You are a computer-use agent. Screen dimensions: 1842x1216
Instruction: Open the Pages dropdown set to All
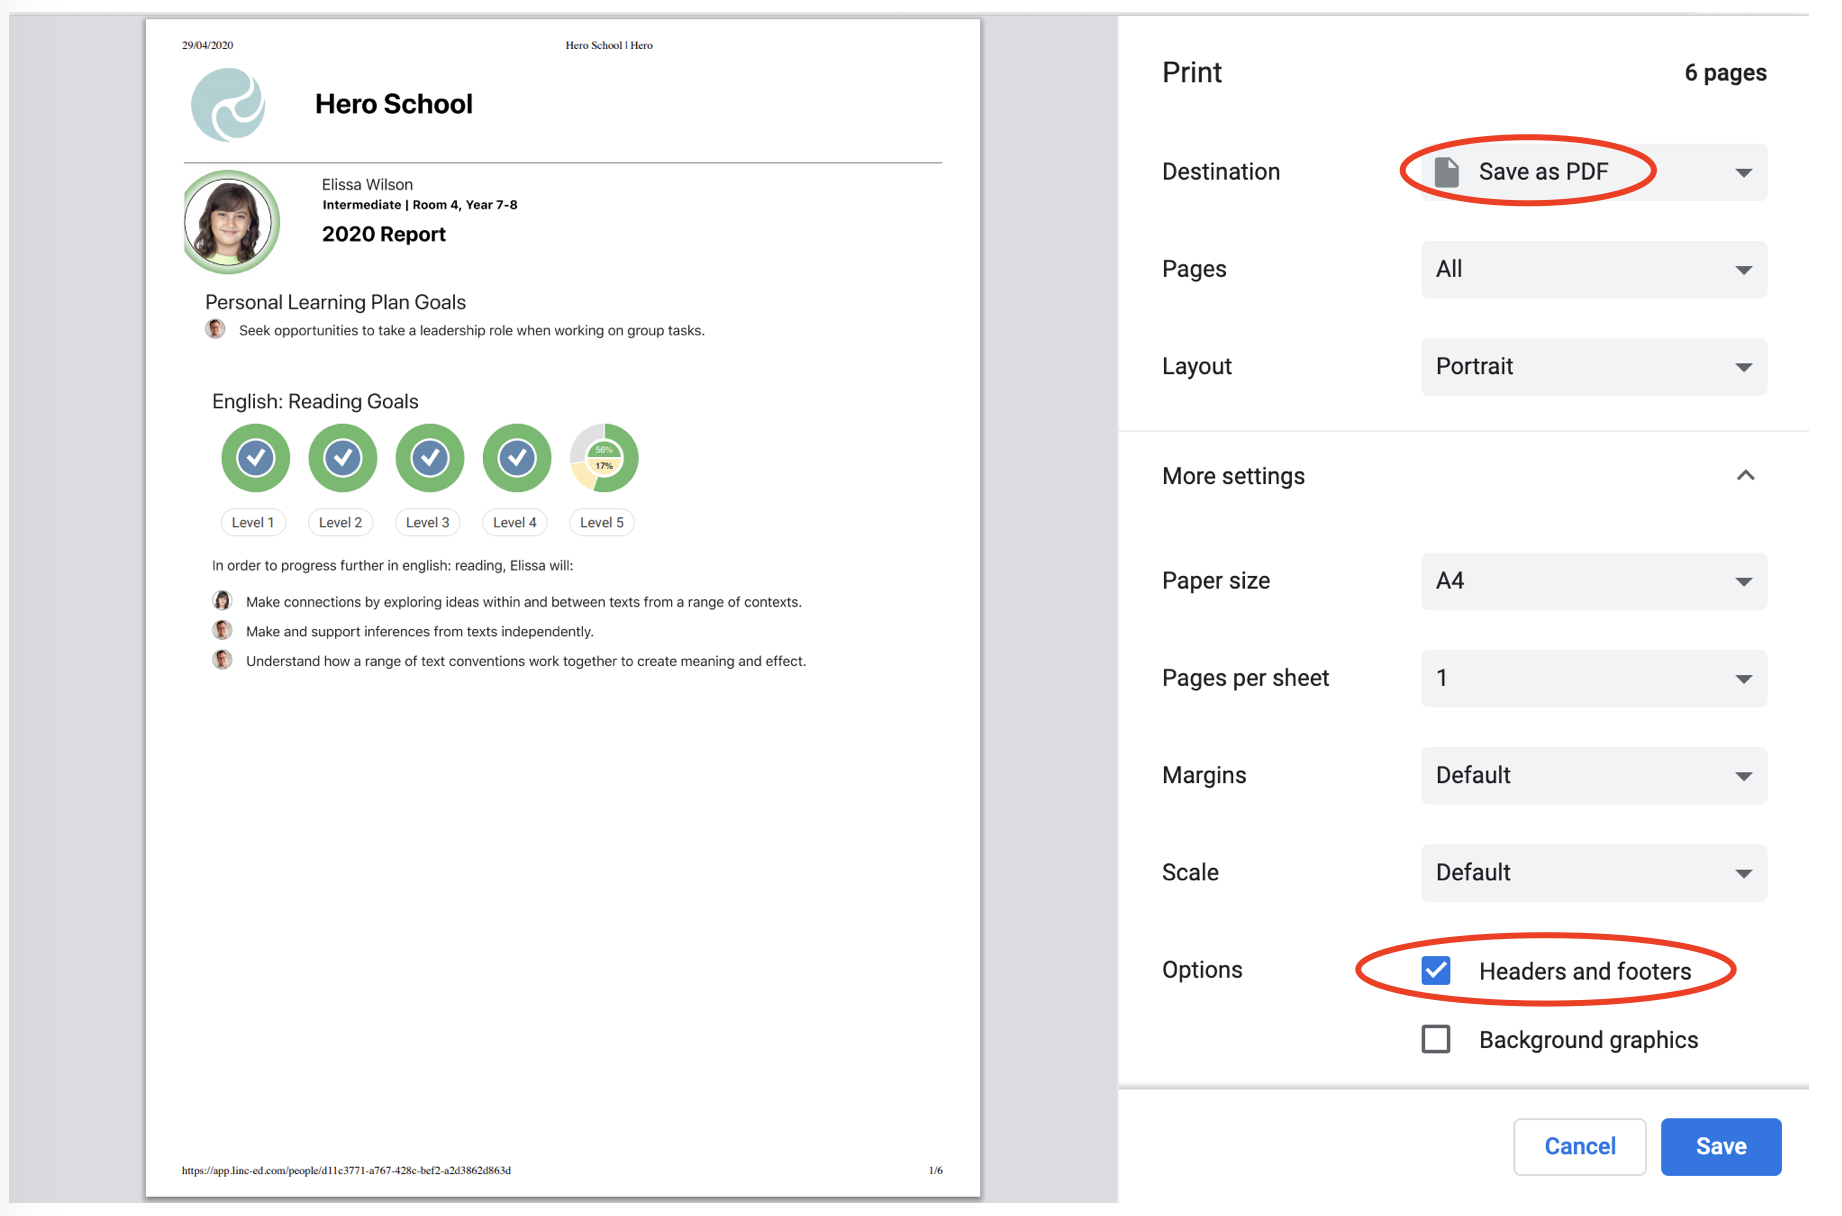coord(1594,269)
